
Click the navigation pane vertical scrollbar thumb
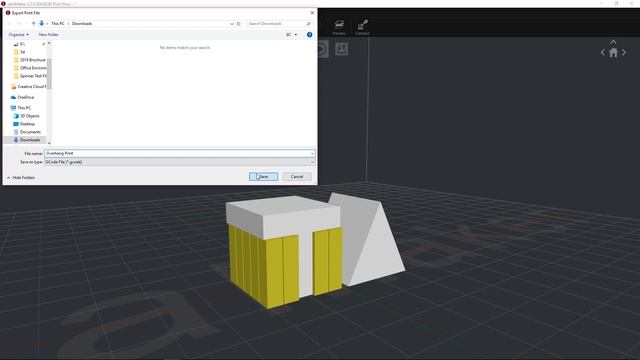click(49, 73)
